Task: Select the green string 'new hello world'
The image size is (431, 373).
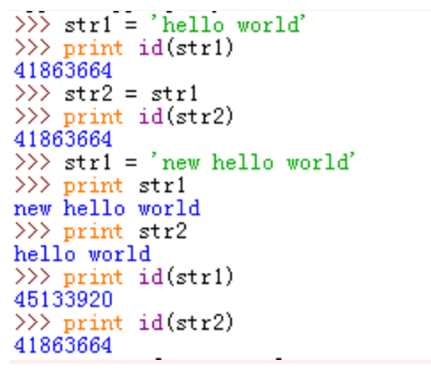Action: pyautogui.click(x=253, y=162)
